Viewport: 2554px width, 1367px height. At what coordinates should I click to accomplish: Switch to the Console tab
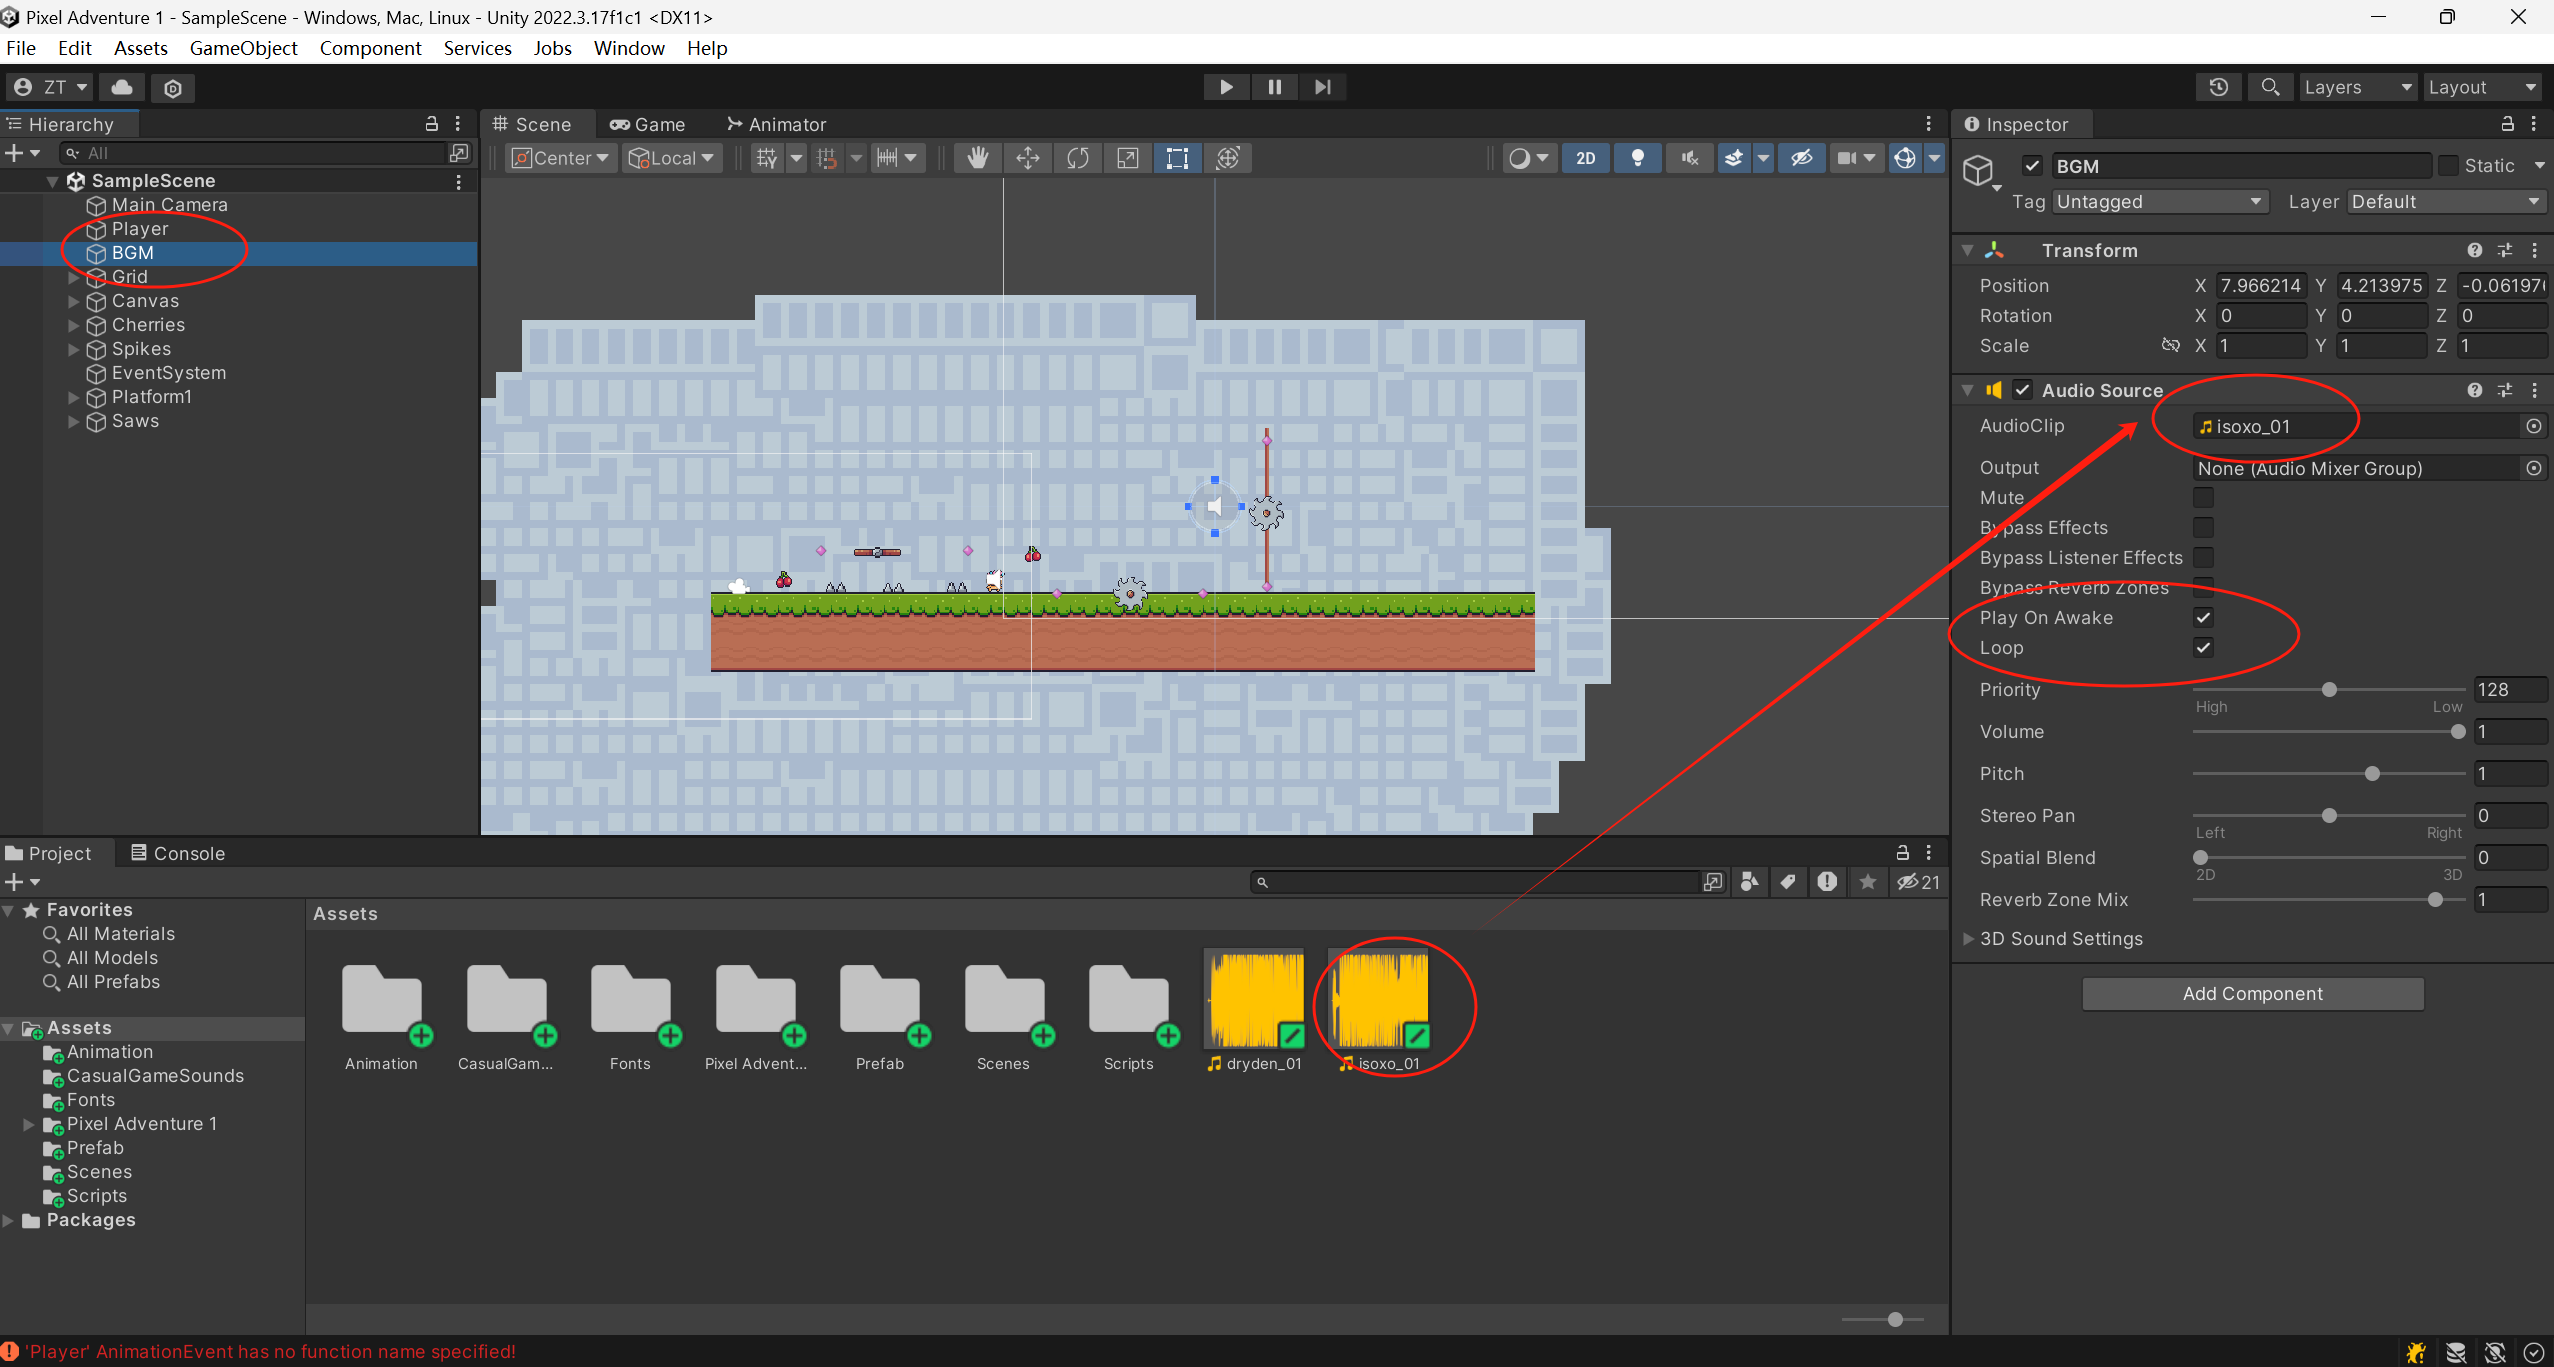pos(178,853)
